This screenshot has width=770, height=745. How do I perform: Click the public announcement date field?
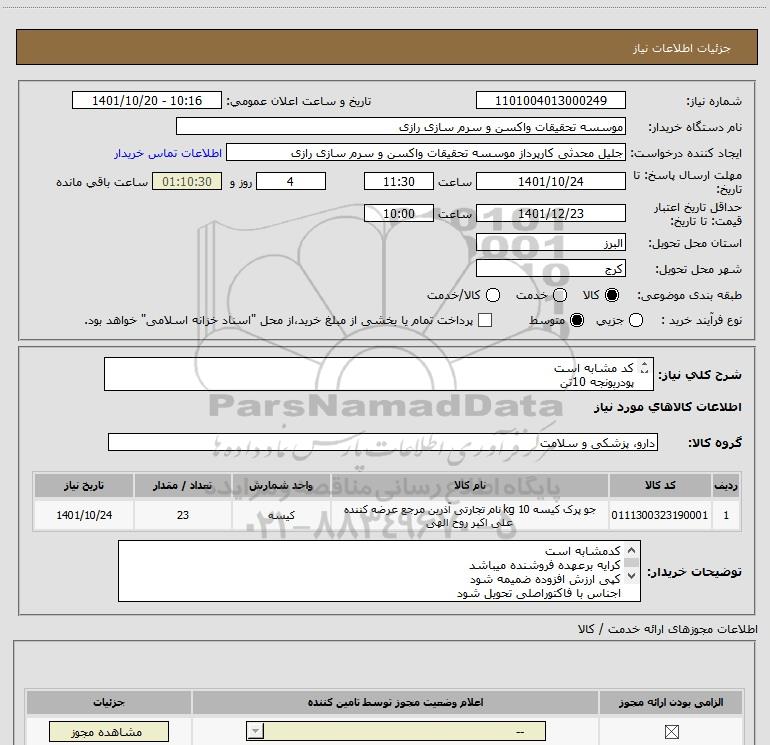[147, 101]
